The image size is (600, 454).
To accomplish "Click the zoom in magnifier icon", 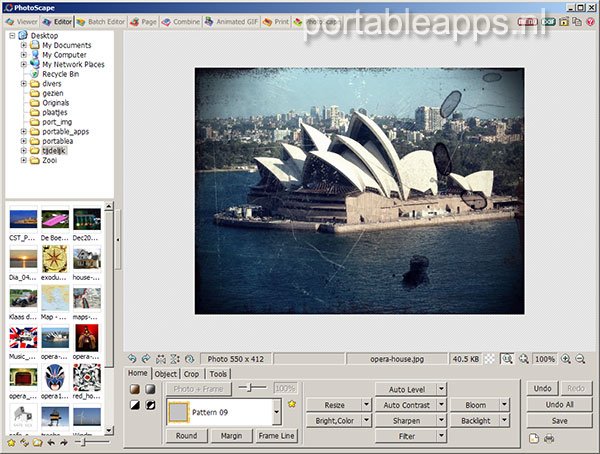I will (566, 358).
